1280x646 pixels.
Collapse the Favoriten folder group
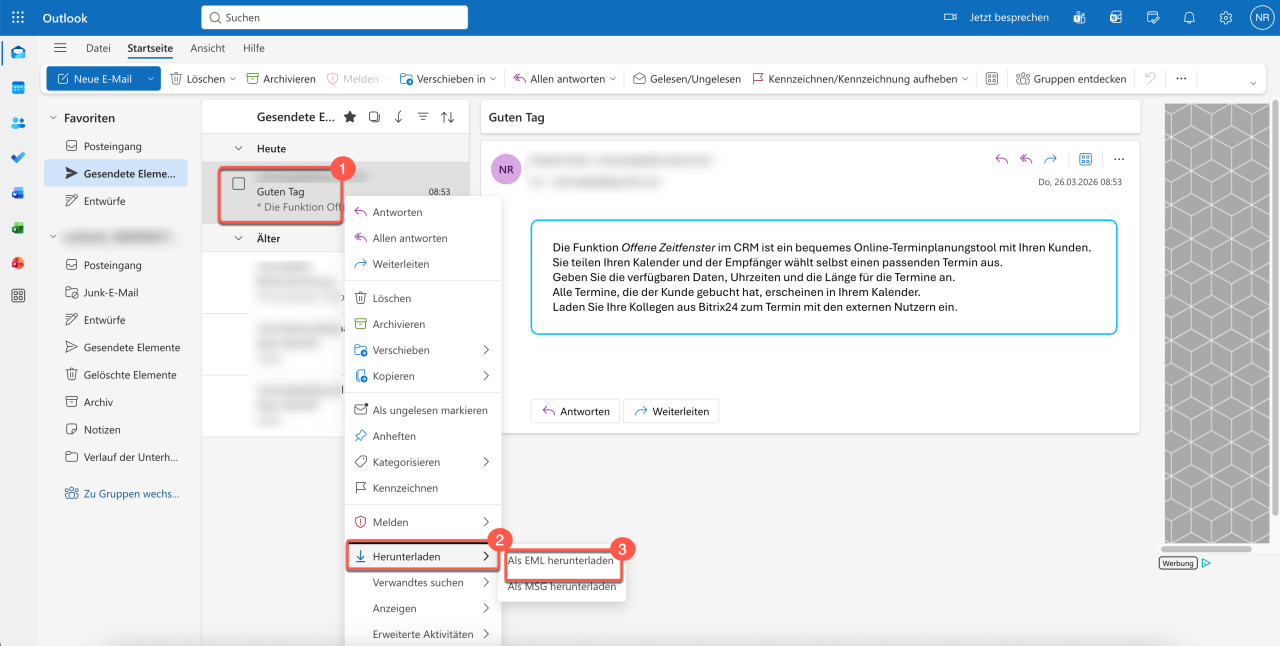(53, 118)
